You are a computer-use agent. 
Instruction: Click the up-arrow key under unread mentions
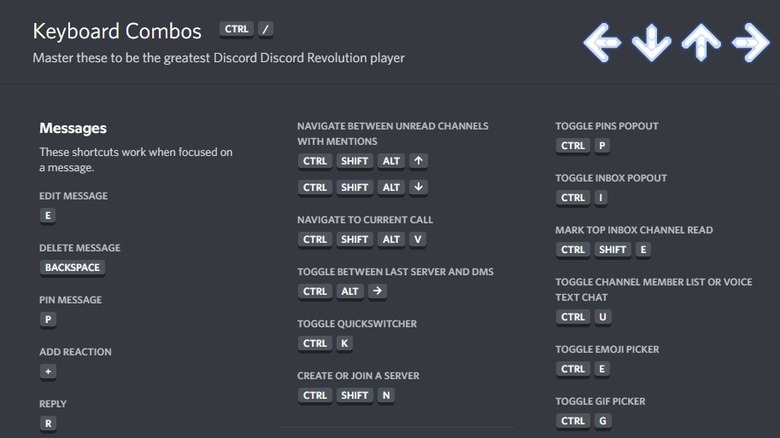[x=419, y=161]
